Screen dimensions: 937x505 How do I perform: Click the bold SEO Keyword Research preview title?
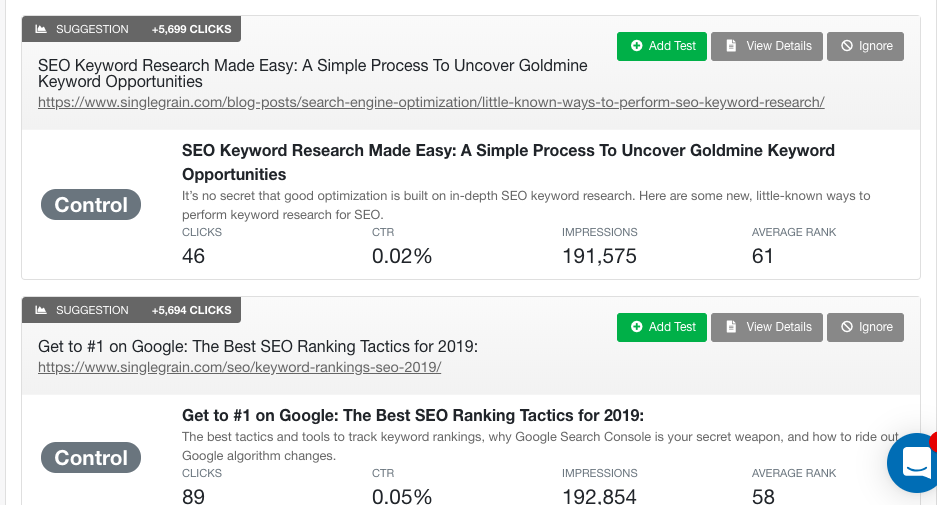[508, 163]
